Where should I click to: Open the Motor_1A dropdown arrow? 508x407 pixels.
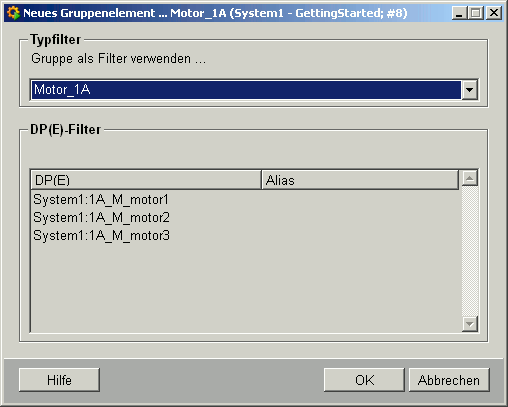(469, 90)
